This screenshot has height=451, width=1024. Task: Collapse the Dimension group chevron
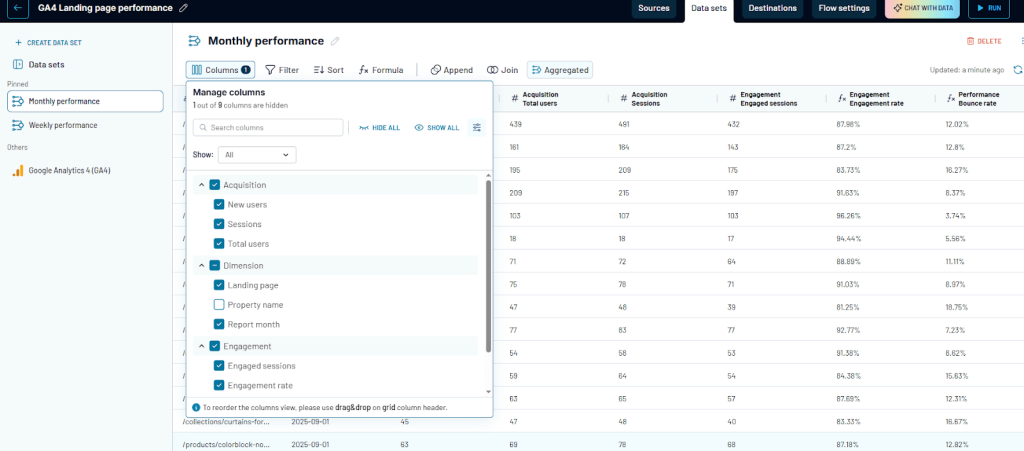click(202, 266)
